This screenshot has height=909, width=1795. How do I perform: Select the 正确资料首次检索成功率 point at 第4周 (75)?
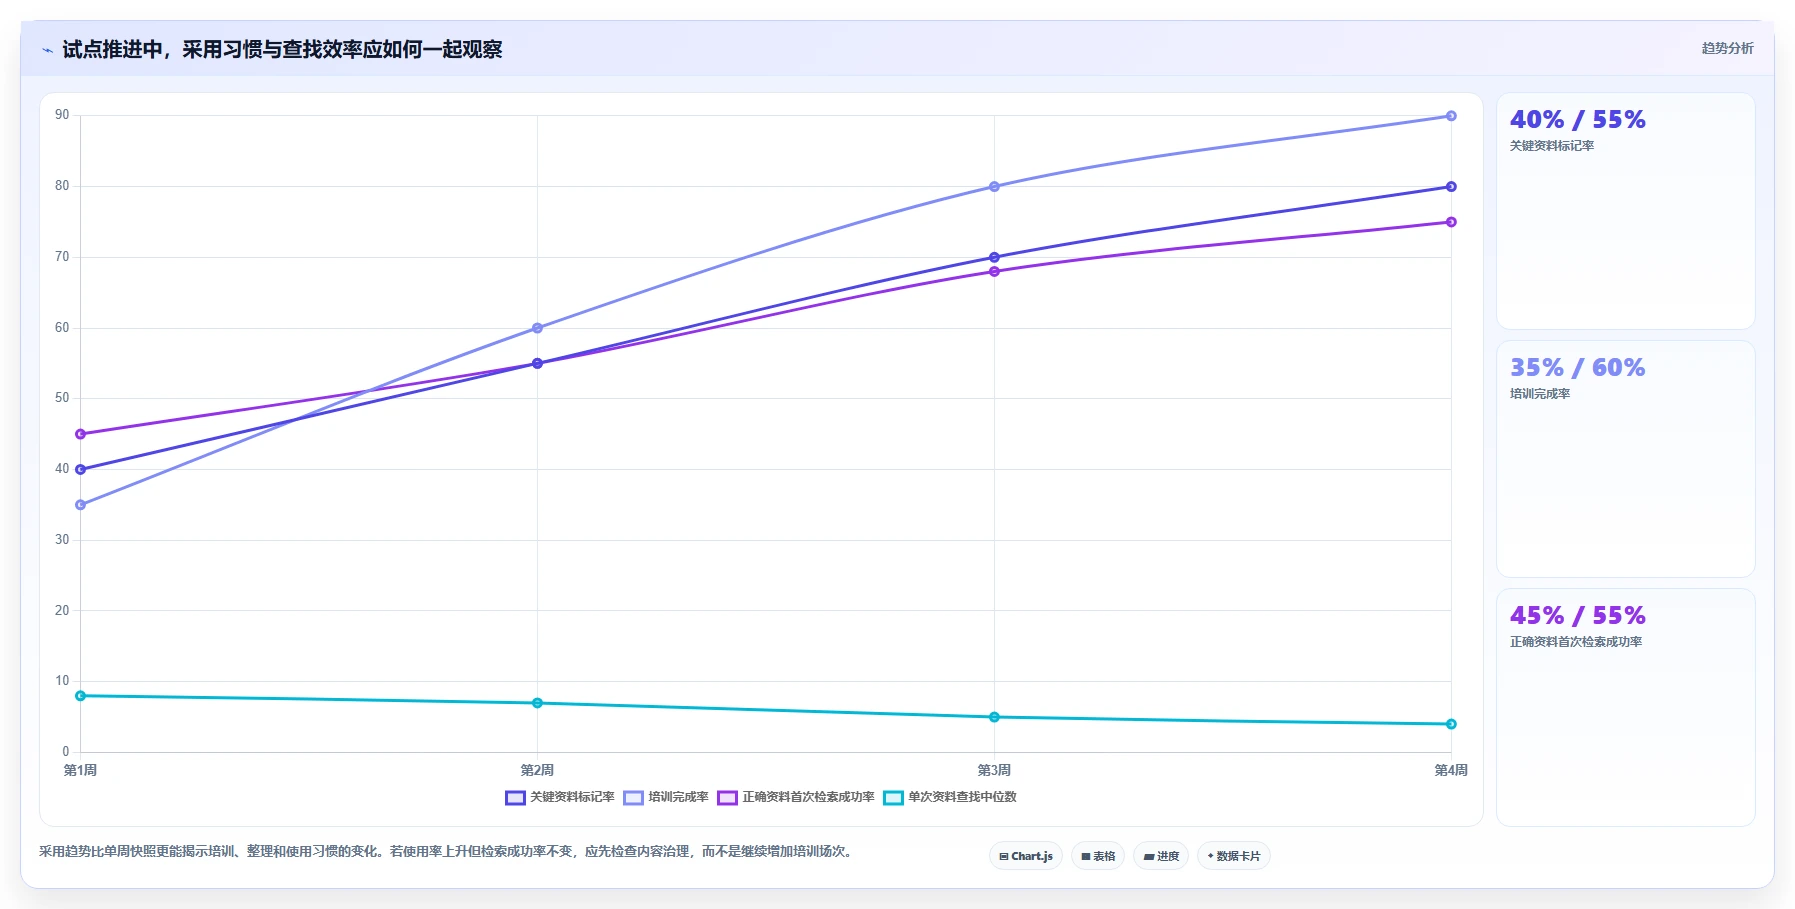pyautogui.click(x=1451, y=222)
